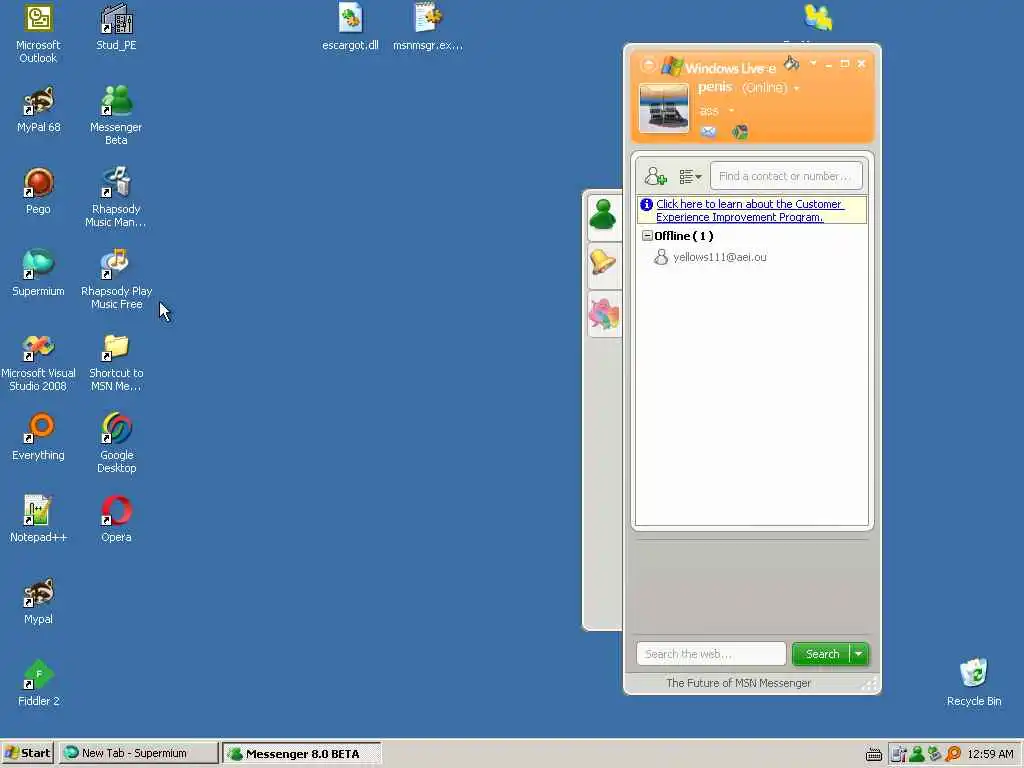Select the Rhapsody Music Manager shortcut
This screenshot has width=1024, height=768.
click(116, 198)
